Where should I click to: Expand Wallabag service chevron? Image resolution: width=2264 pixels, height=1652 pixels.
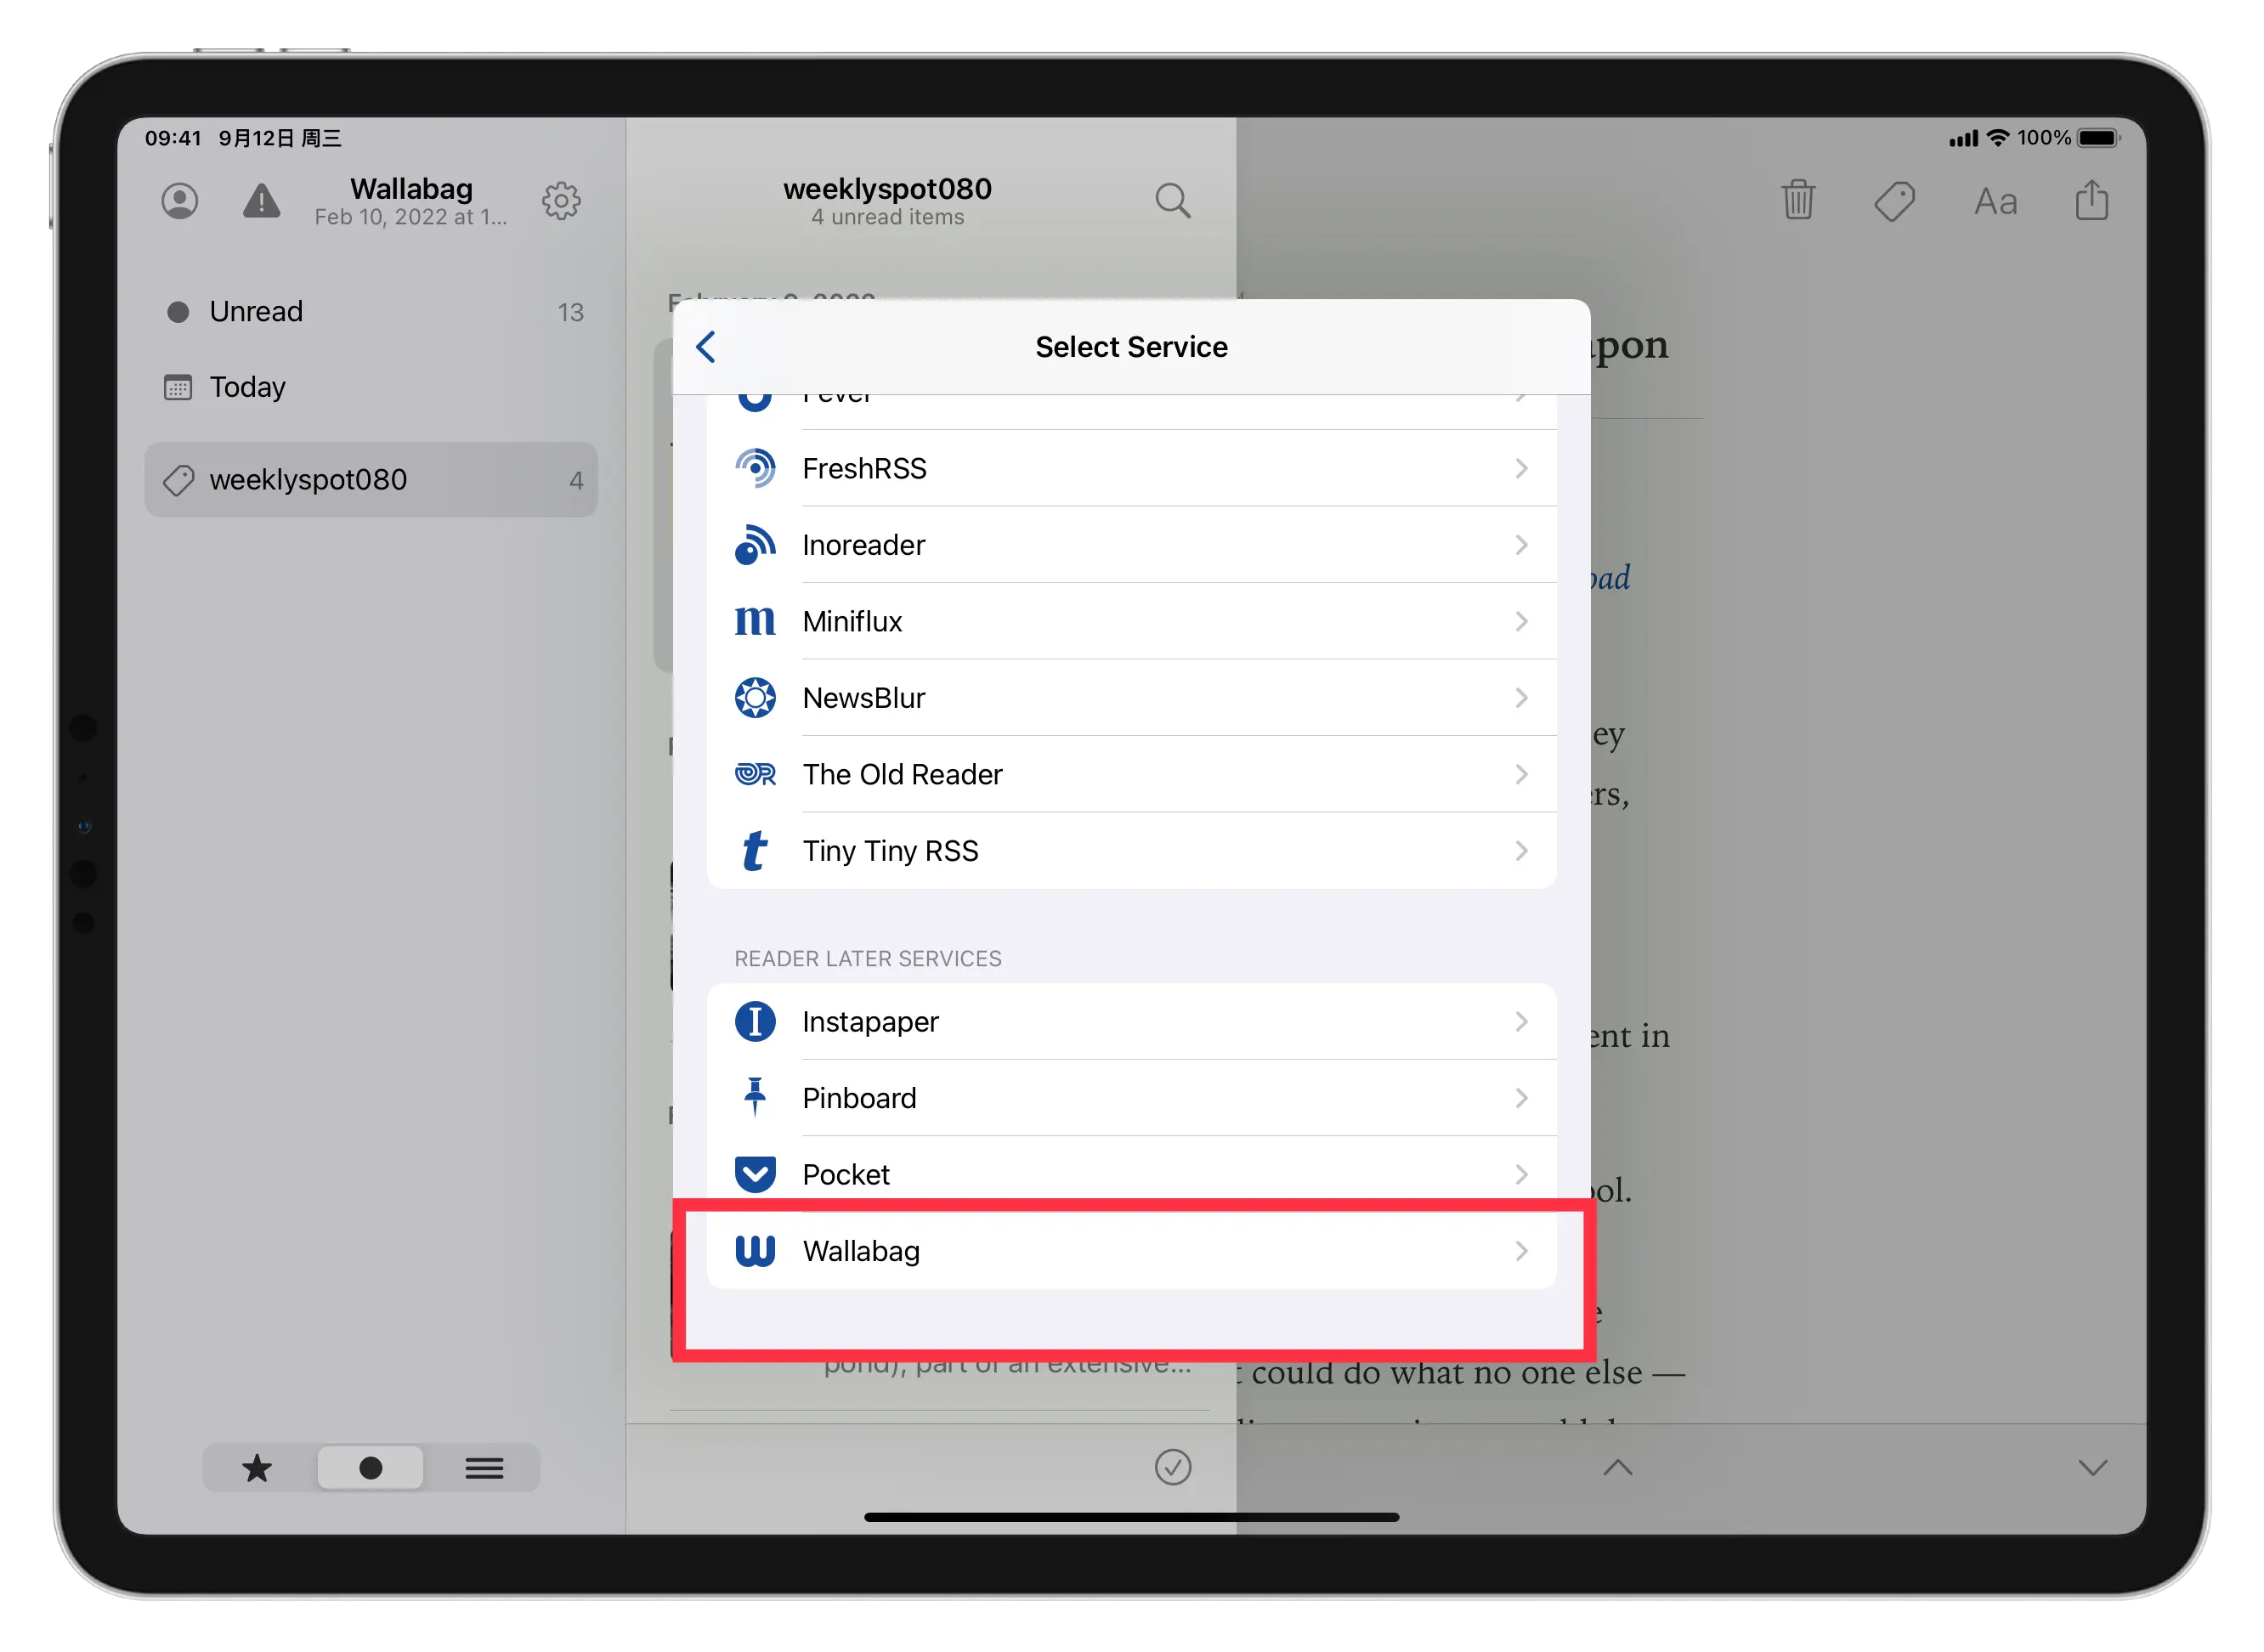pos(1521,1251)
